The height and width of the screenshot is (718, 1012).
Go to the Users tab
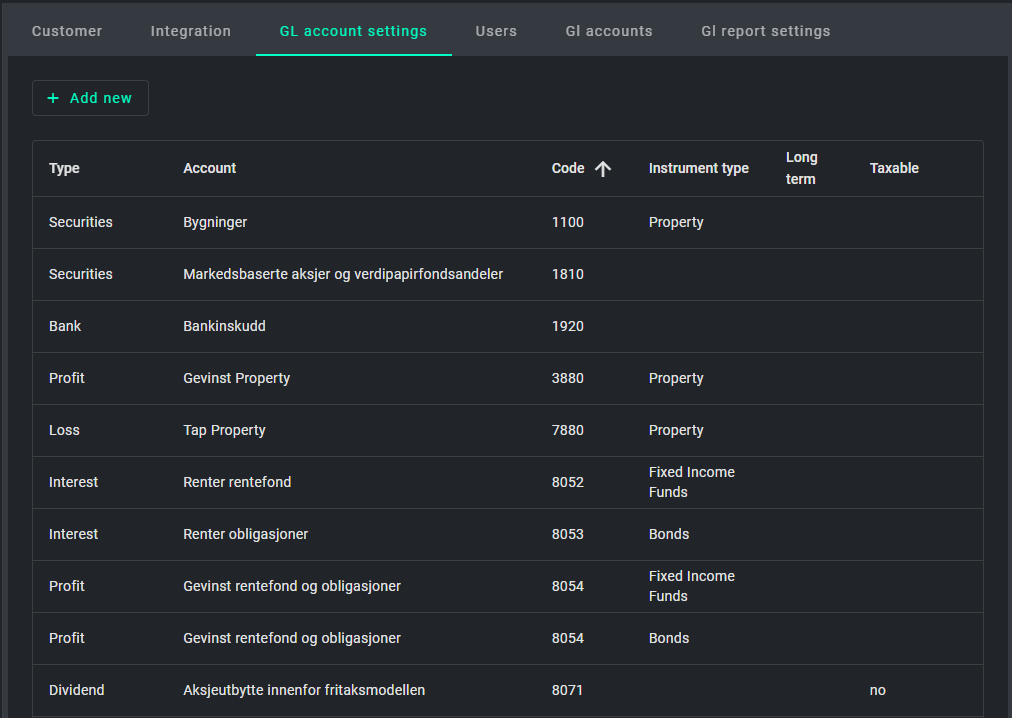pos(496,31)
